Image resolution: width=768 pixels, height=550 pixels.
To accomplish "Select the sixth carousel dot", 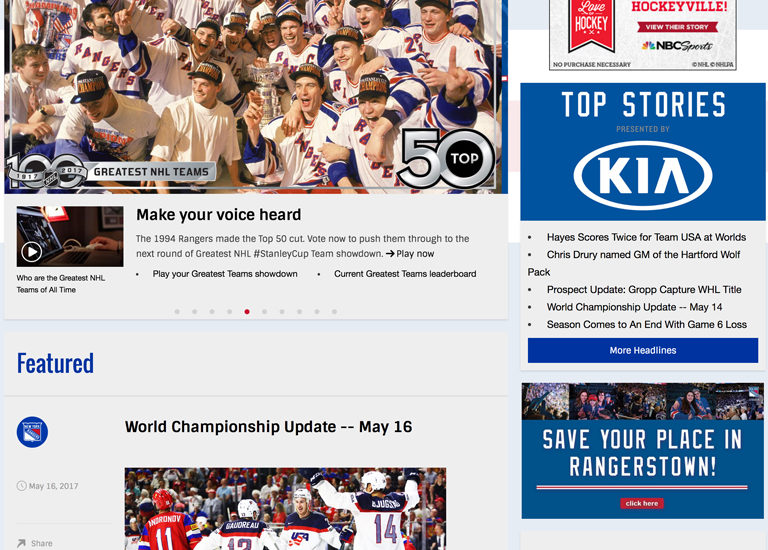I will click(x=264, y=311).
